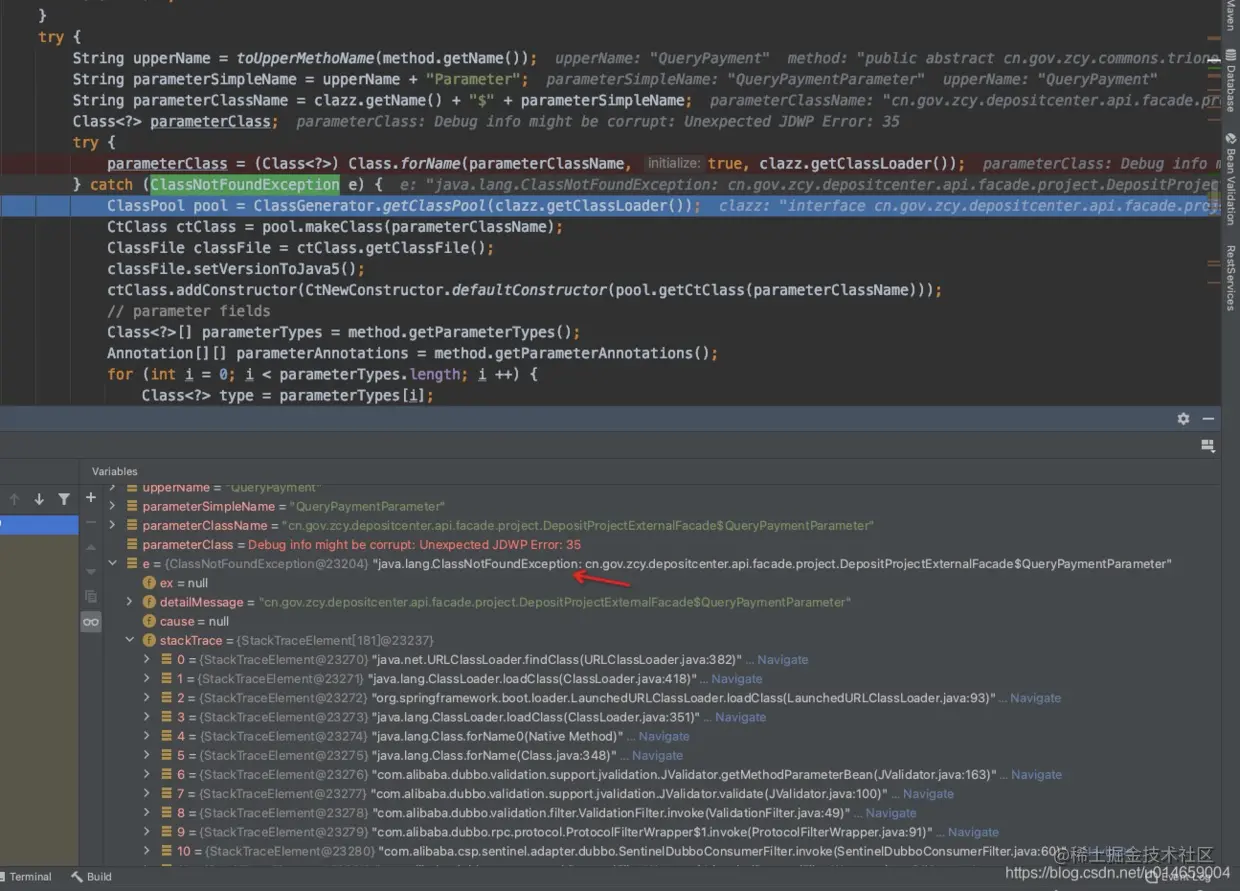Hide the debug tool window
The width and height of the screenshot is (1240, 891).
pyautogui.click(x=1208, y=419)
